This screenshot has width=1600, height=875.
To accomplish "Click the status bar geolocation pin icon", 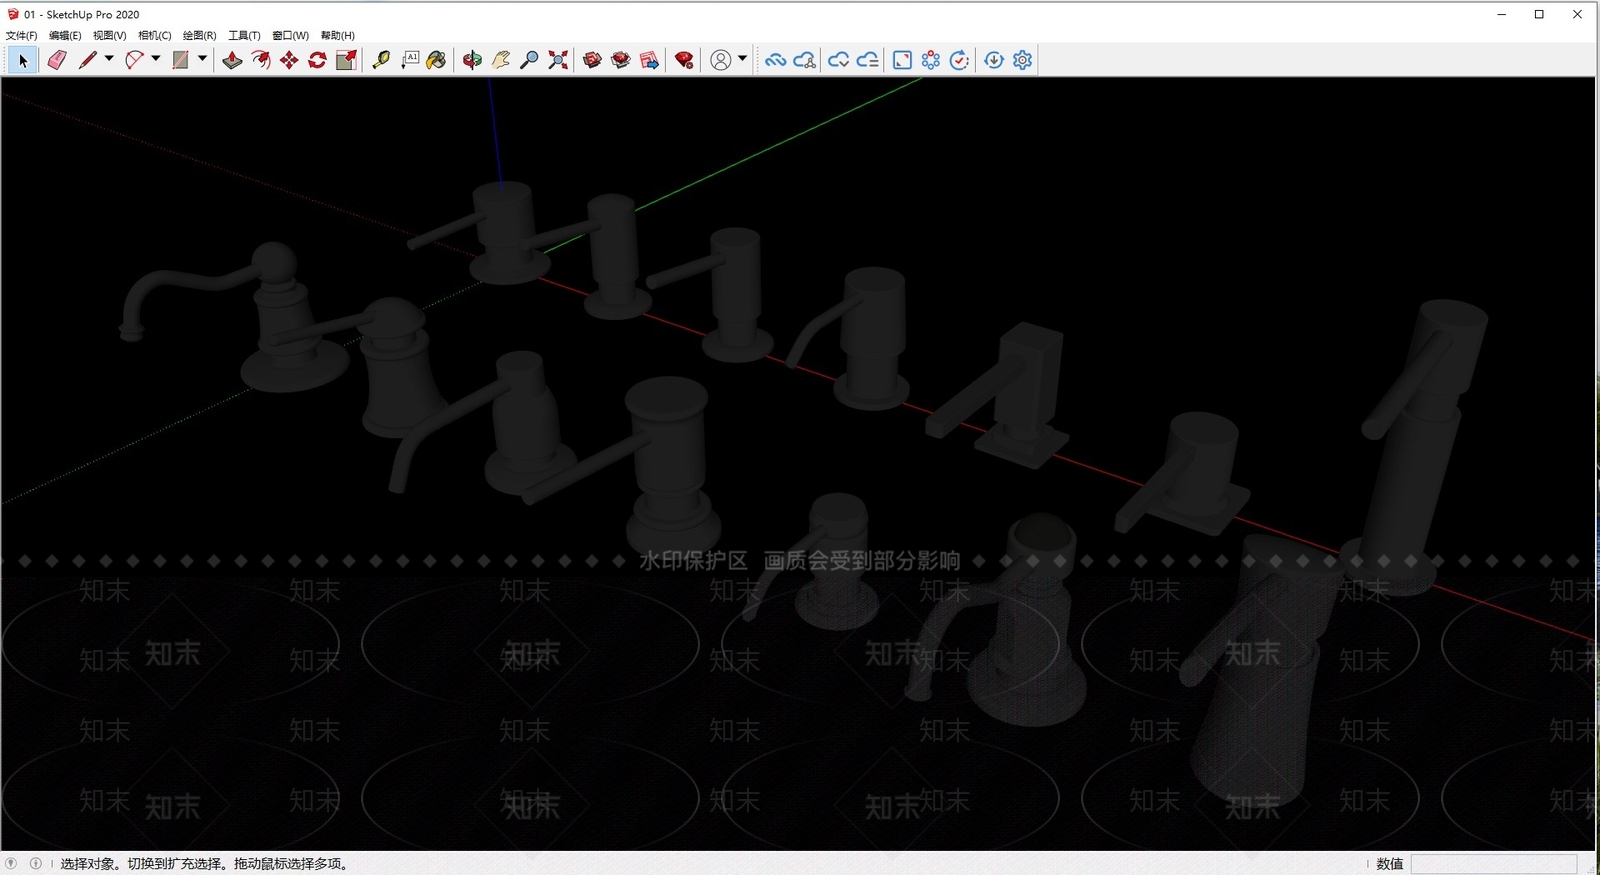I will pos(11,863).
